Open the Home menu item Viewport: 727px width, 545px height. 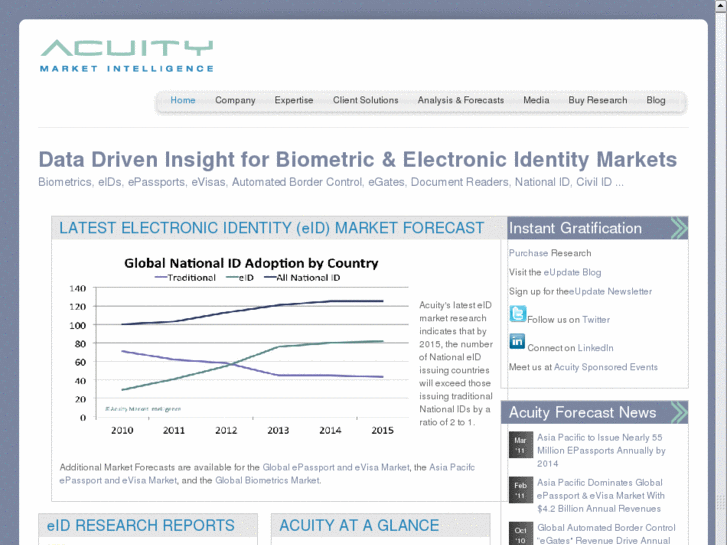point(183,100)
